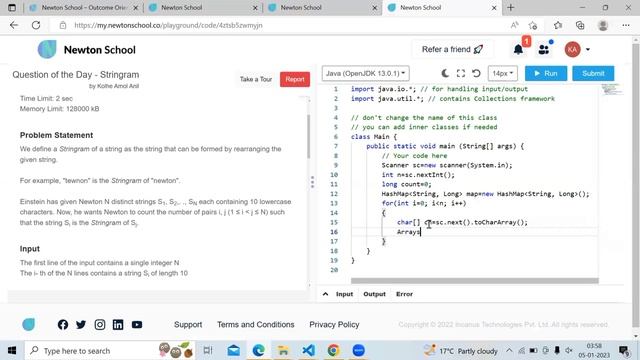640x360 pixels.
Task: Switch to the Output tab
Action: pyautogui.click(x=374, y=294)
